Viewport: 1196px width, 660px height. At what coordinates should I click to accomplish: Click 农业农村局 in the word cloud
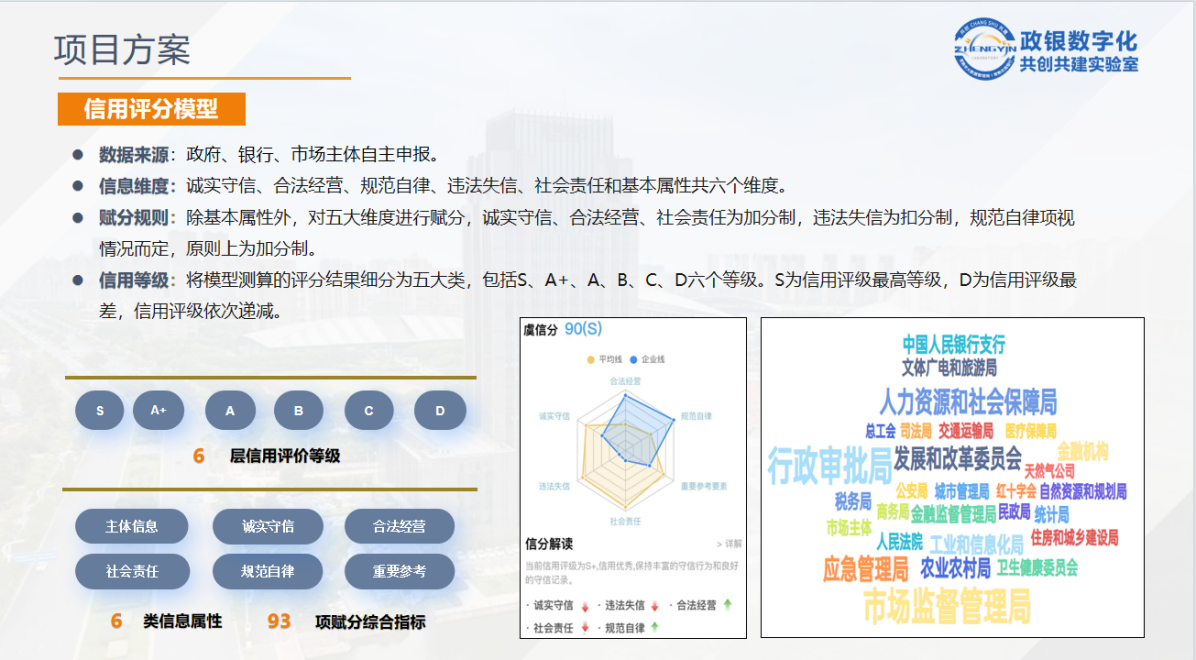tap(955, 568)
